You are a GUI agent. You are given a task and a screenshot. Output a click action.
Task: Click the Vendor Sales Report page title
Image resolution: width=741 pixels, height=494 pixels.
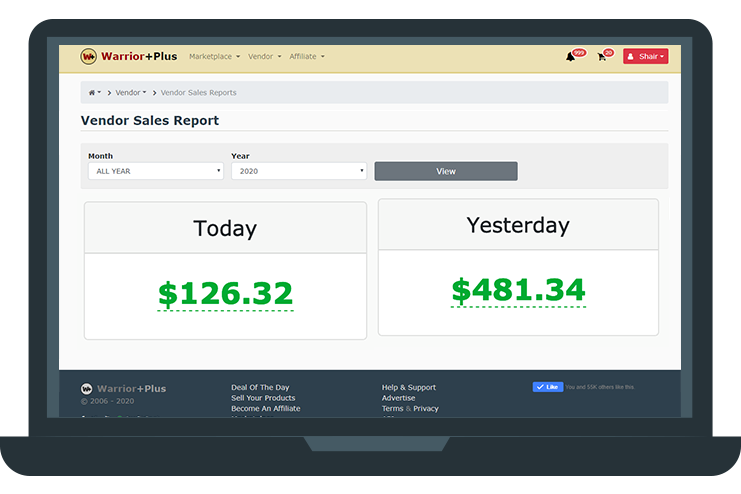tap(150, 121)
